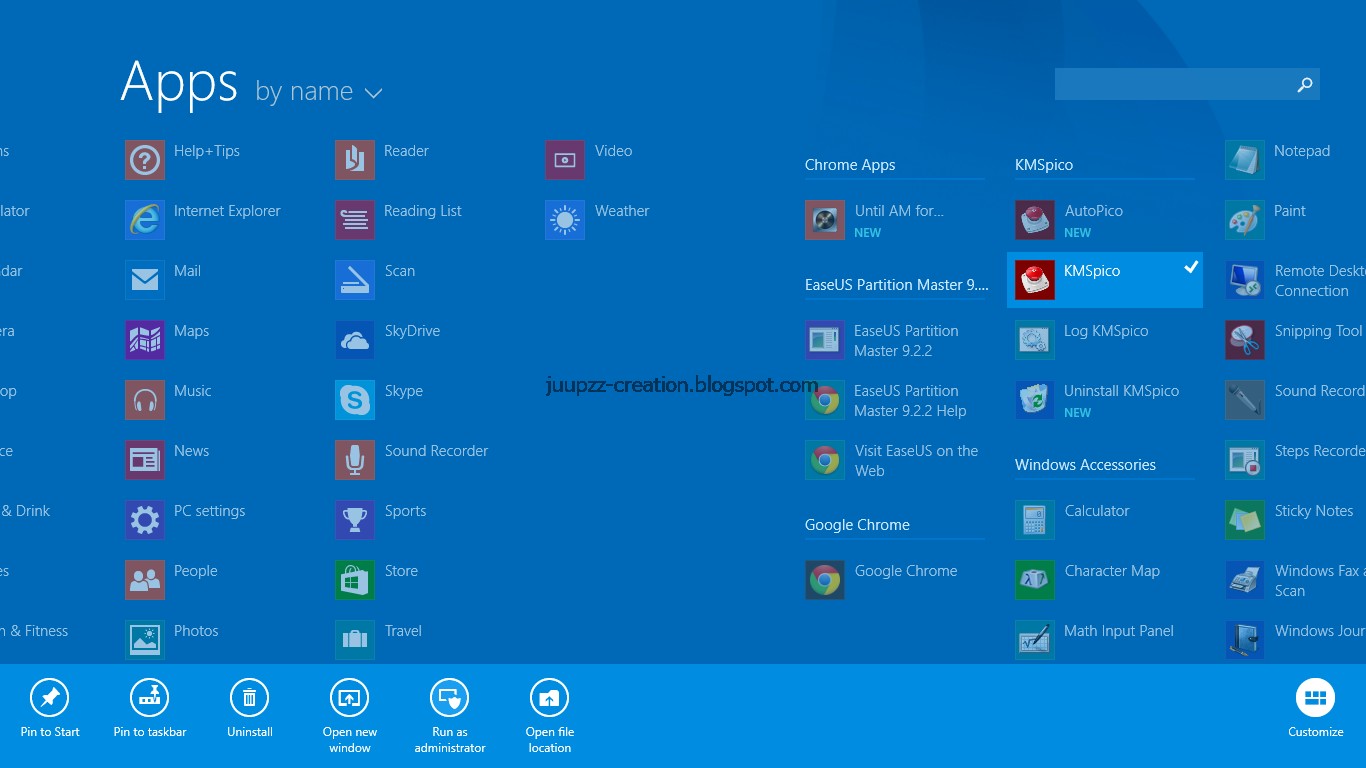Open the Maps app icon
Image resolution: width=1366 pixels, height=768 pixels.
click(x=145, y=340)
